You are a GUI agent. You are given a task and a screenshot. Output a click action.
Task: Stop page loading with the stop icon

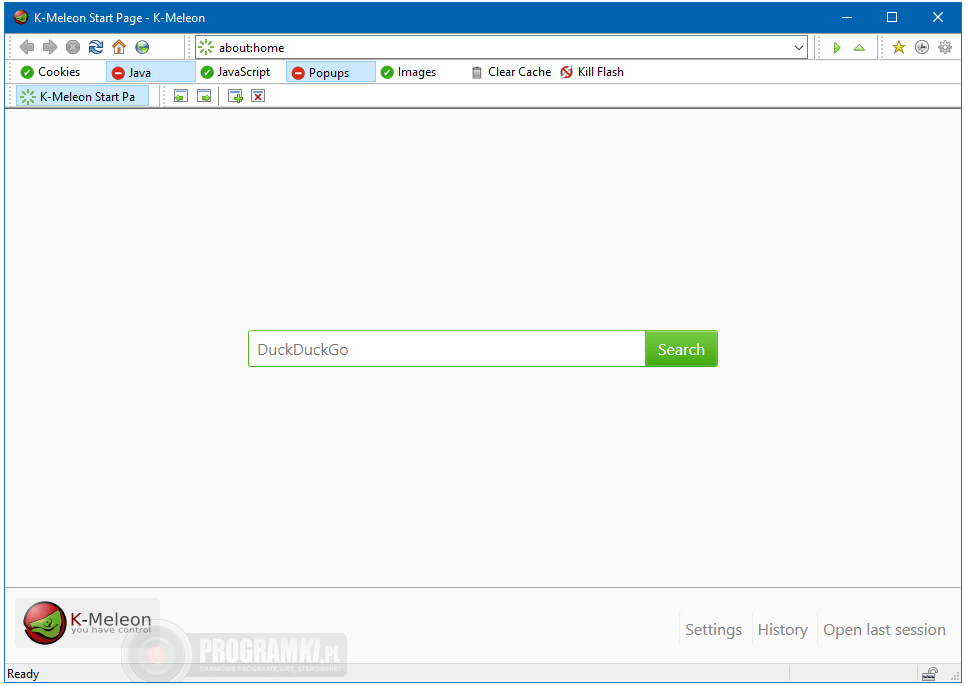point(73,47)
